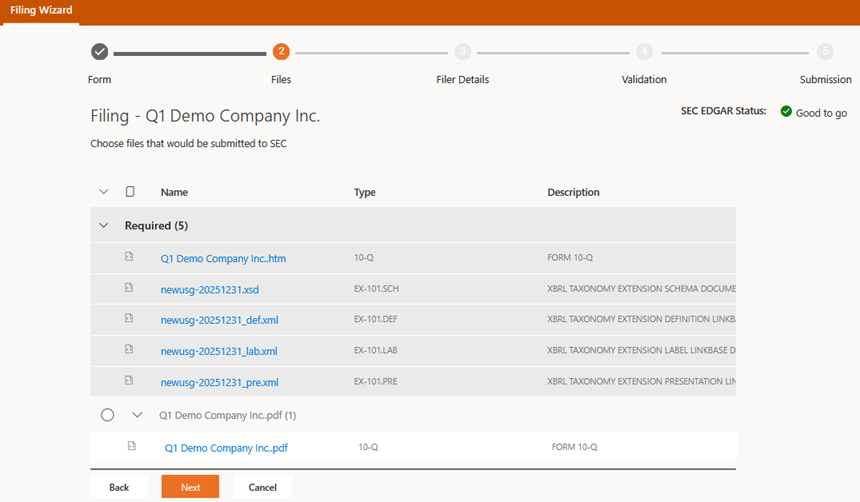Open the newusg-20251231_def.xml link
Screen dimensions: 860x502
[x=219, y=320]
